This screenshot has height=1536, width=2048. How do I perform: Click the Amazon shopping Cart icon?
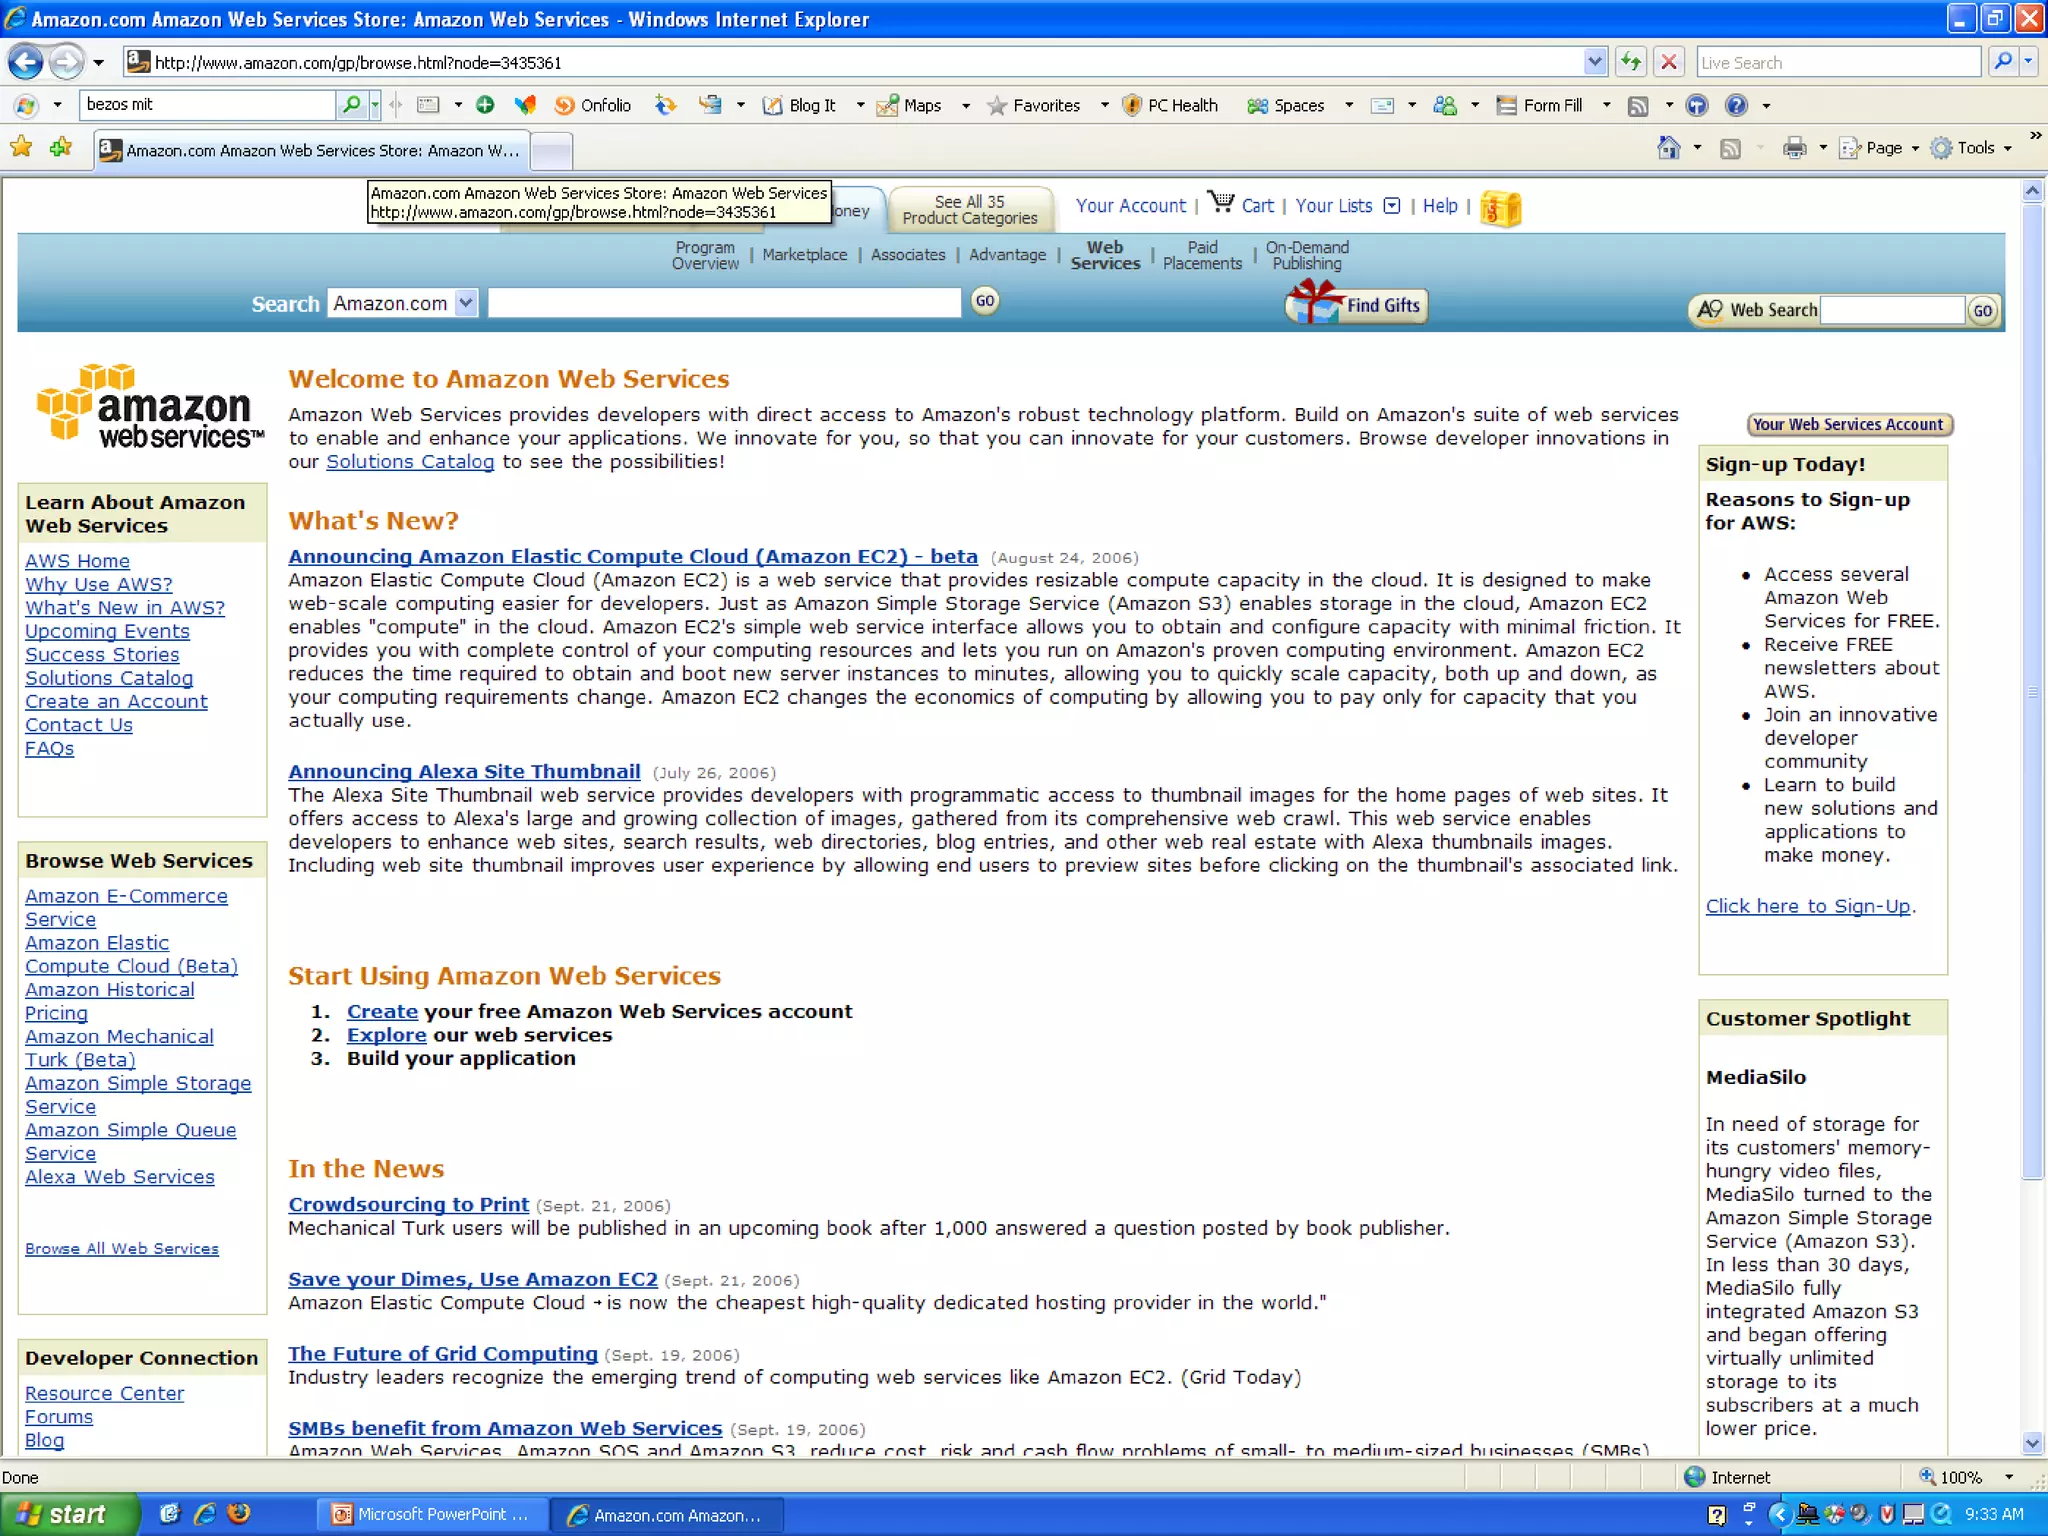1221,203
